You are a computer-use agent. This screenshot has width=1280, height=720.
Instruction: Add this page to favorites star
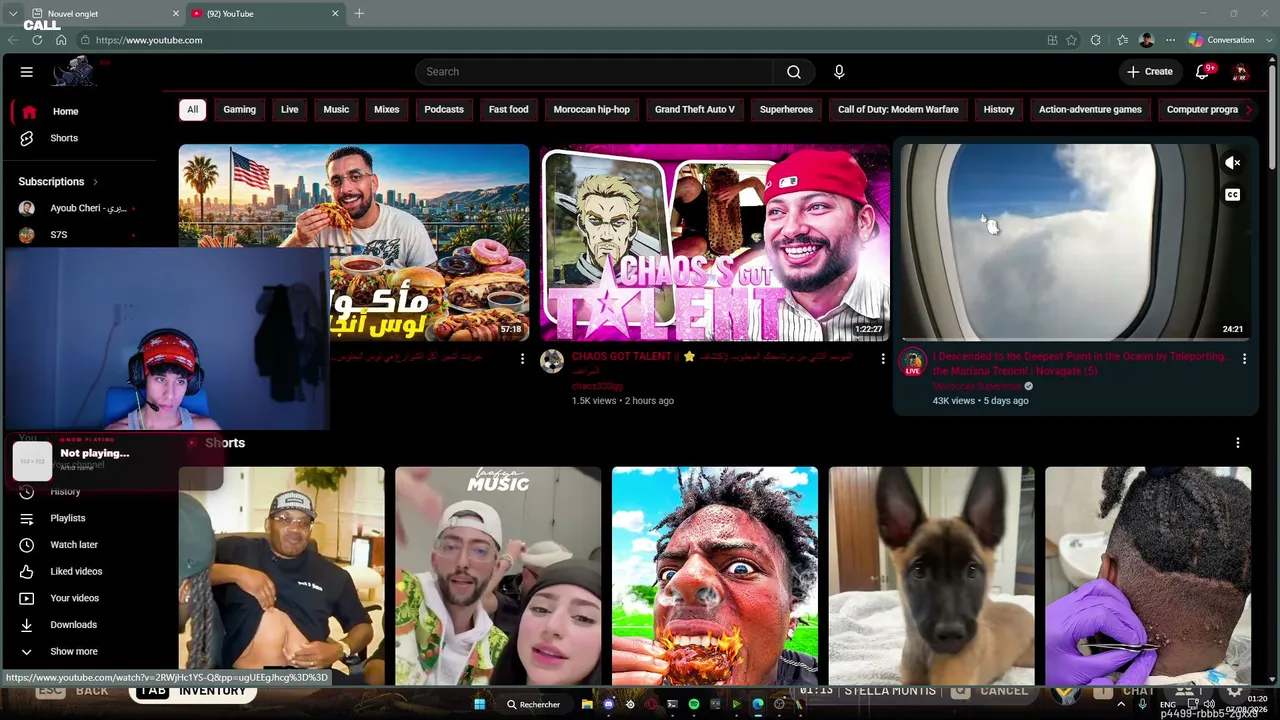coord(1072,40)
